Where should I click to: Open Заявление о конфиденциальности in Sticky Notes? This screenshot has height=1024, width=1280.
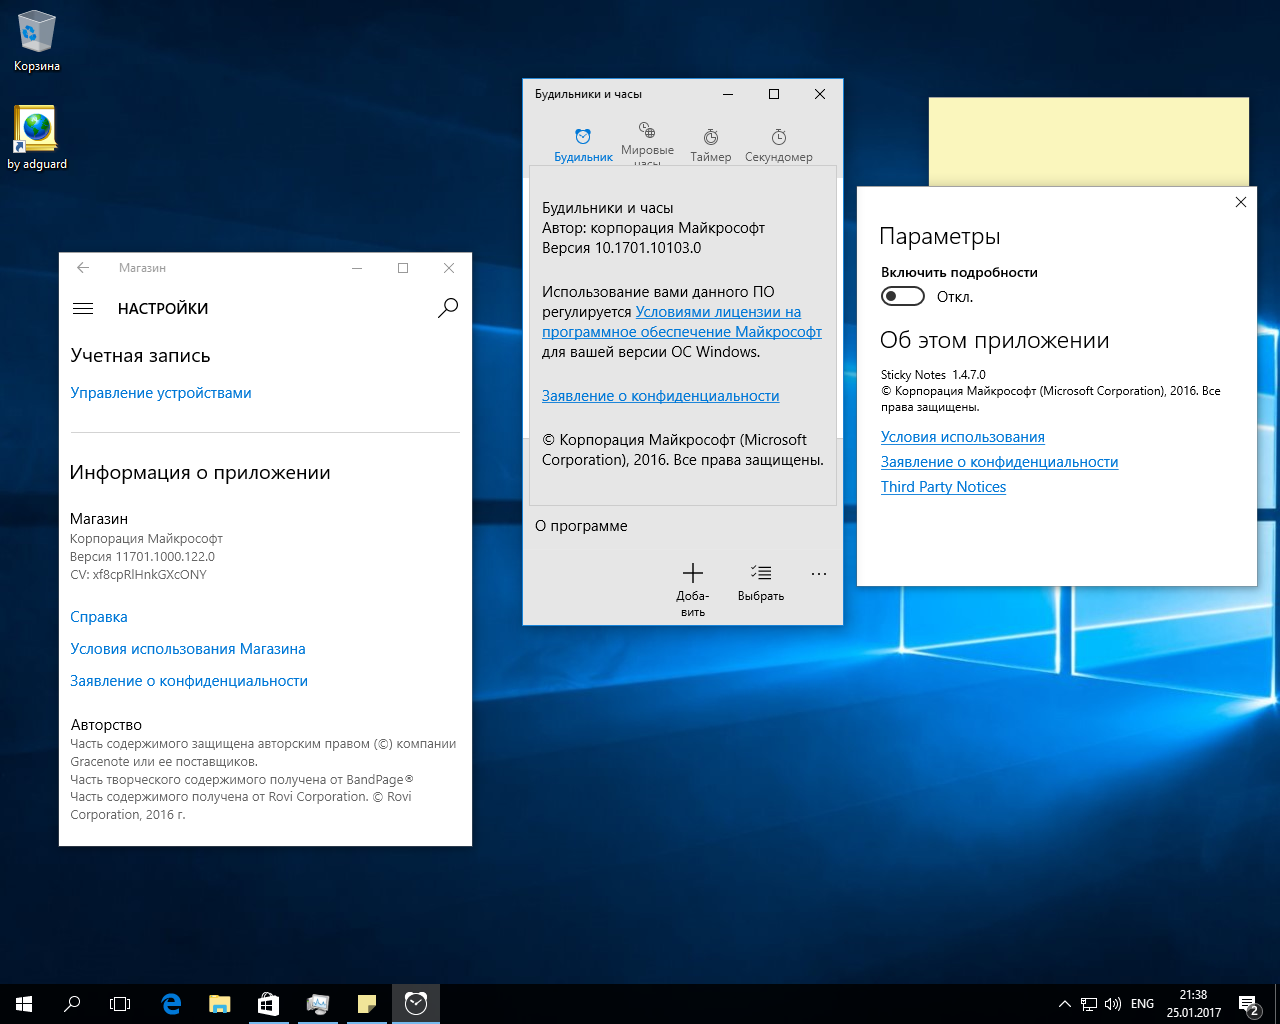pos(1000,462)
